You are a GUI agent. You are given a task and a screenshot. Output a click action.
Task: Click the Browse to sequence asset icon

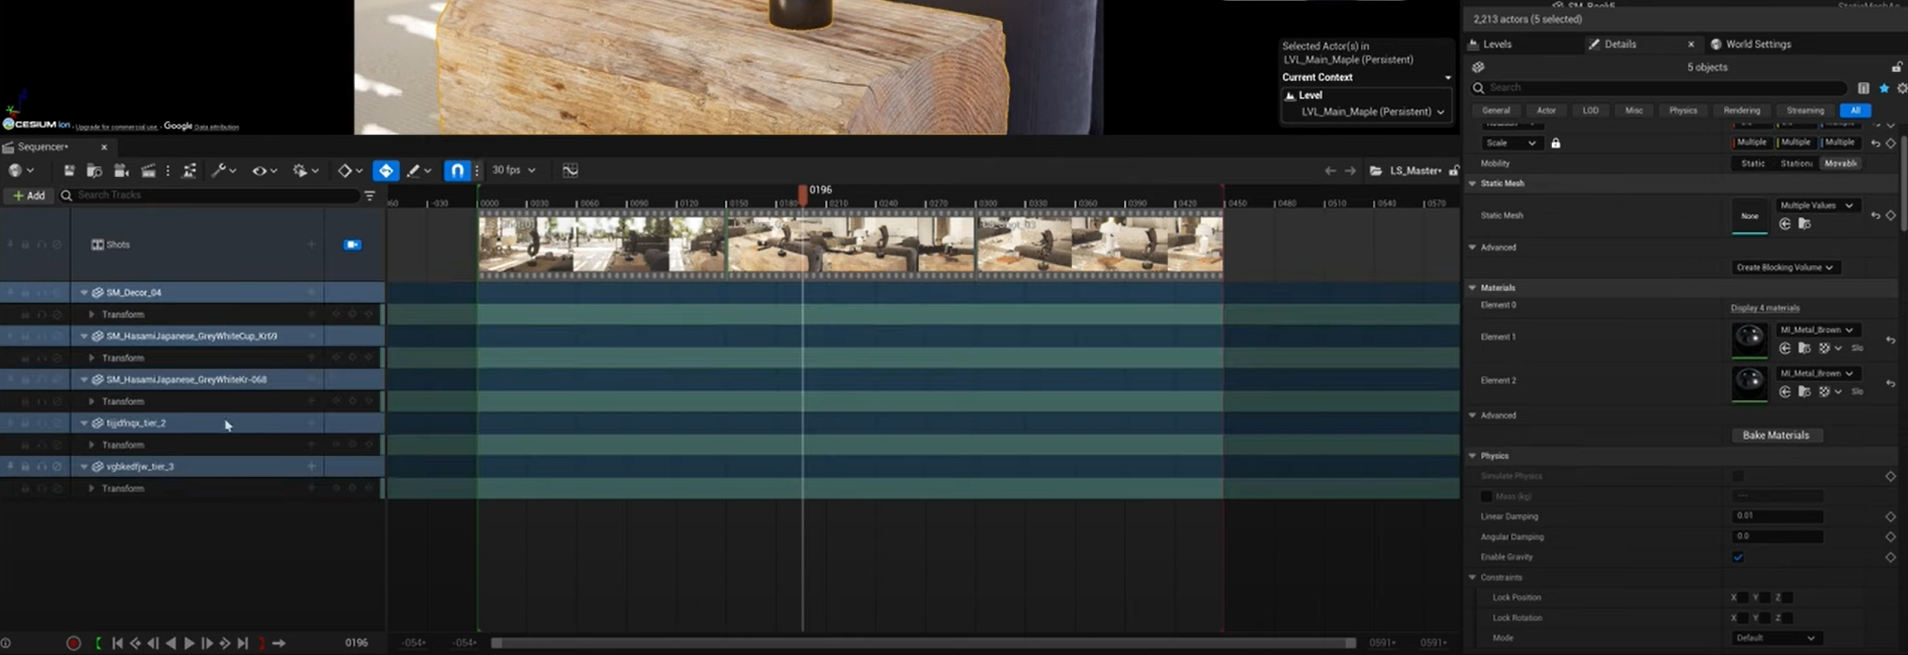click(x=95, y=171)
